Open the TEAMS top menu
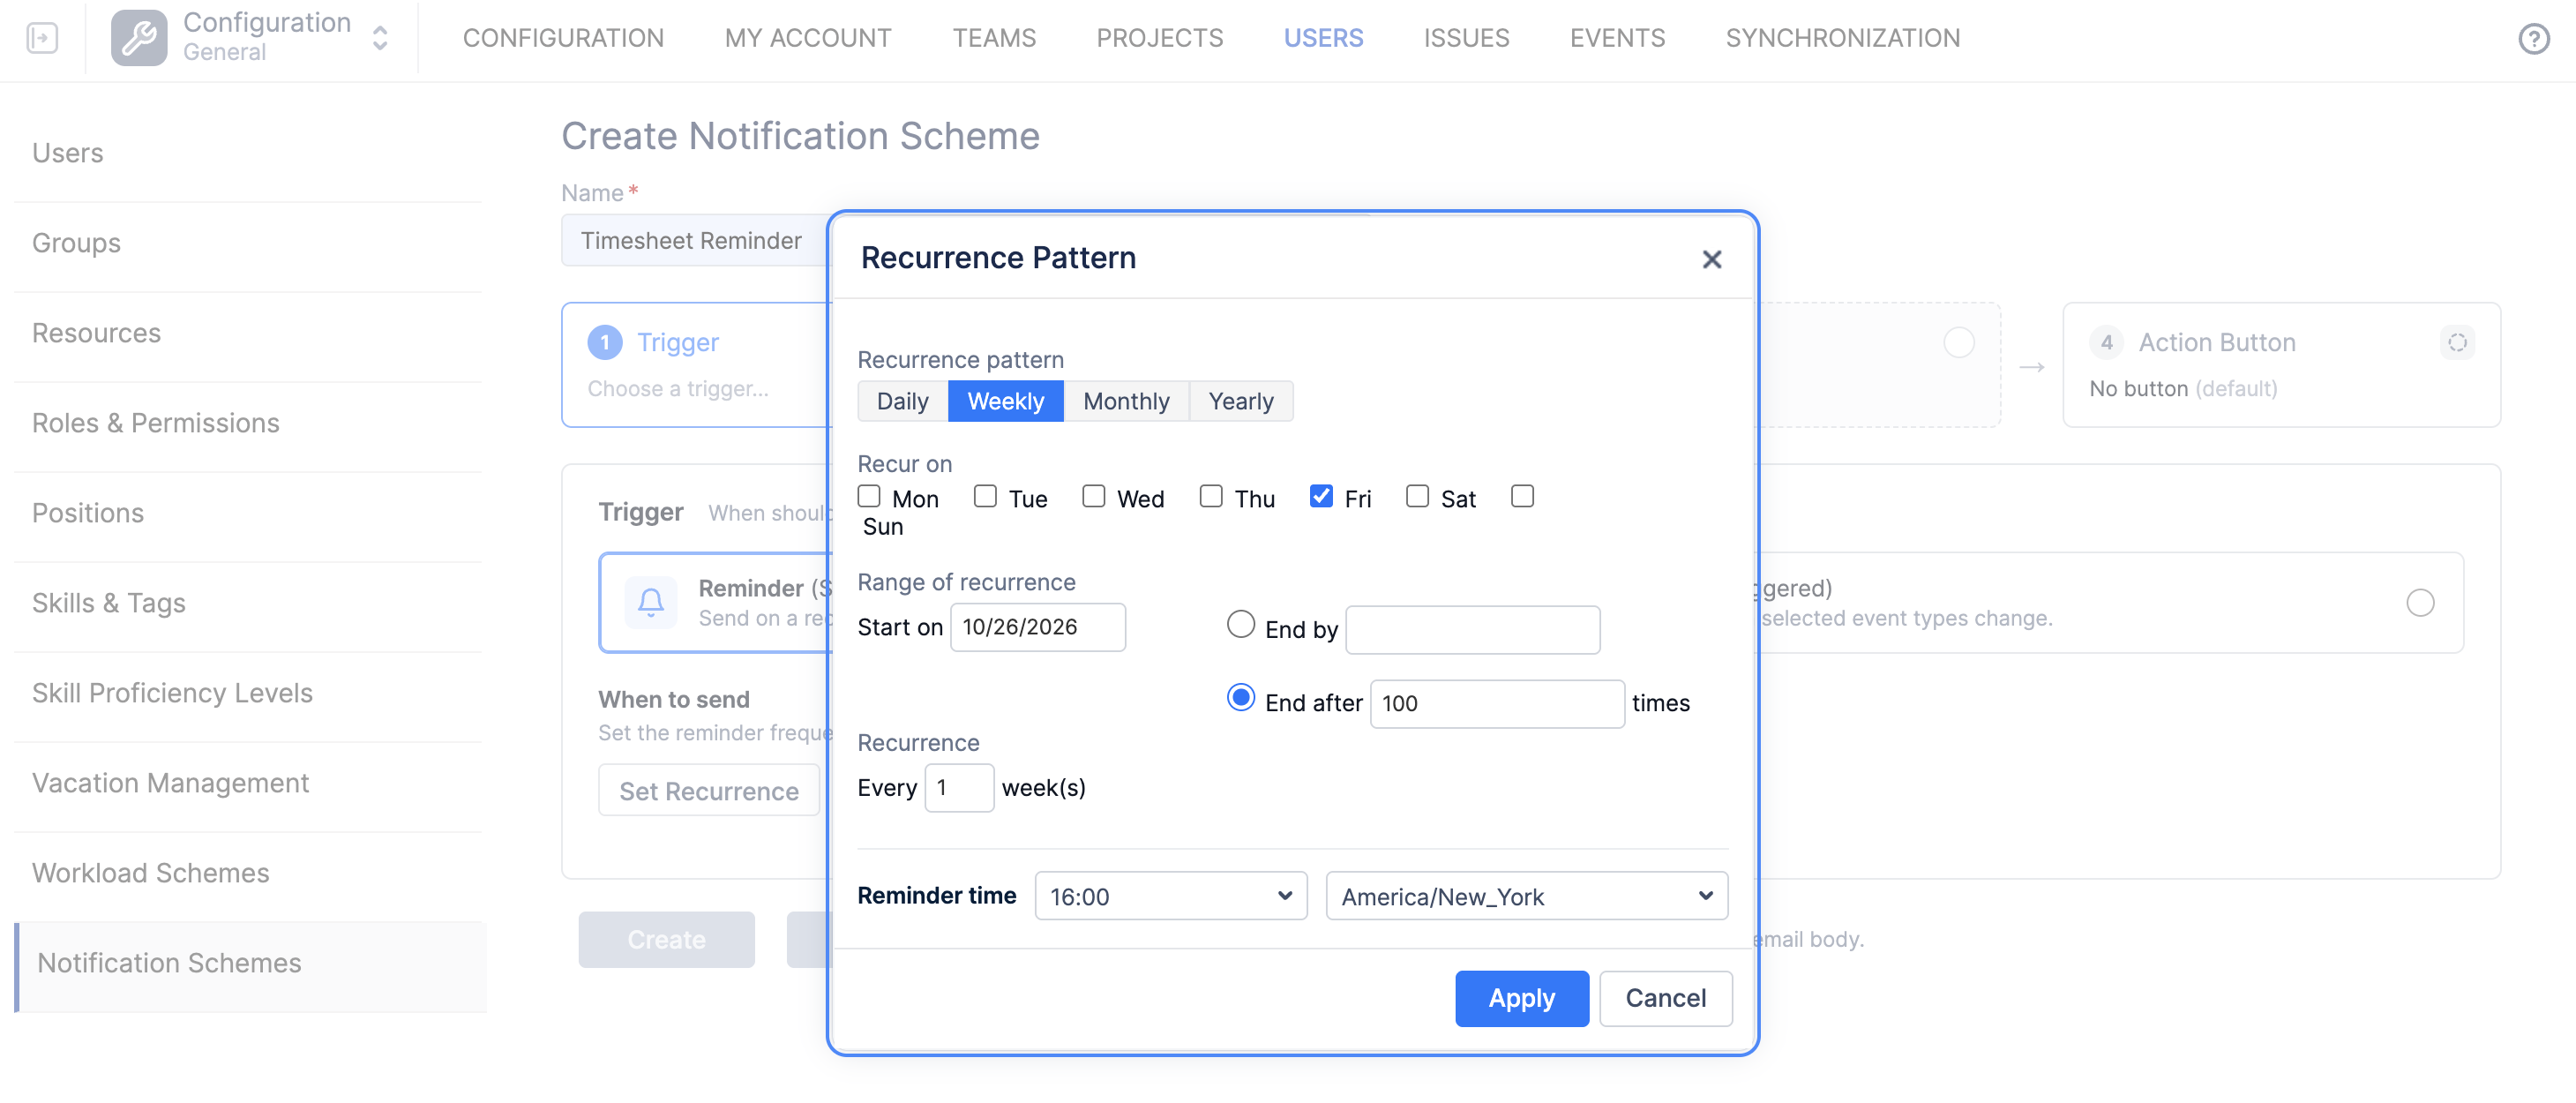The width and height of the screenshot is (2576, 1103). [993, 38]
